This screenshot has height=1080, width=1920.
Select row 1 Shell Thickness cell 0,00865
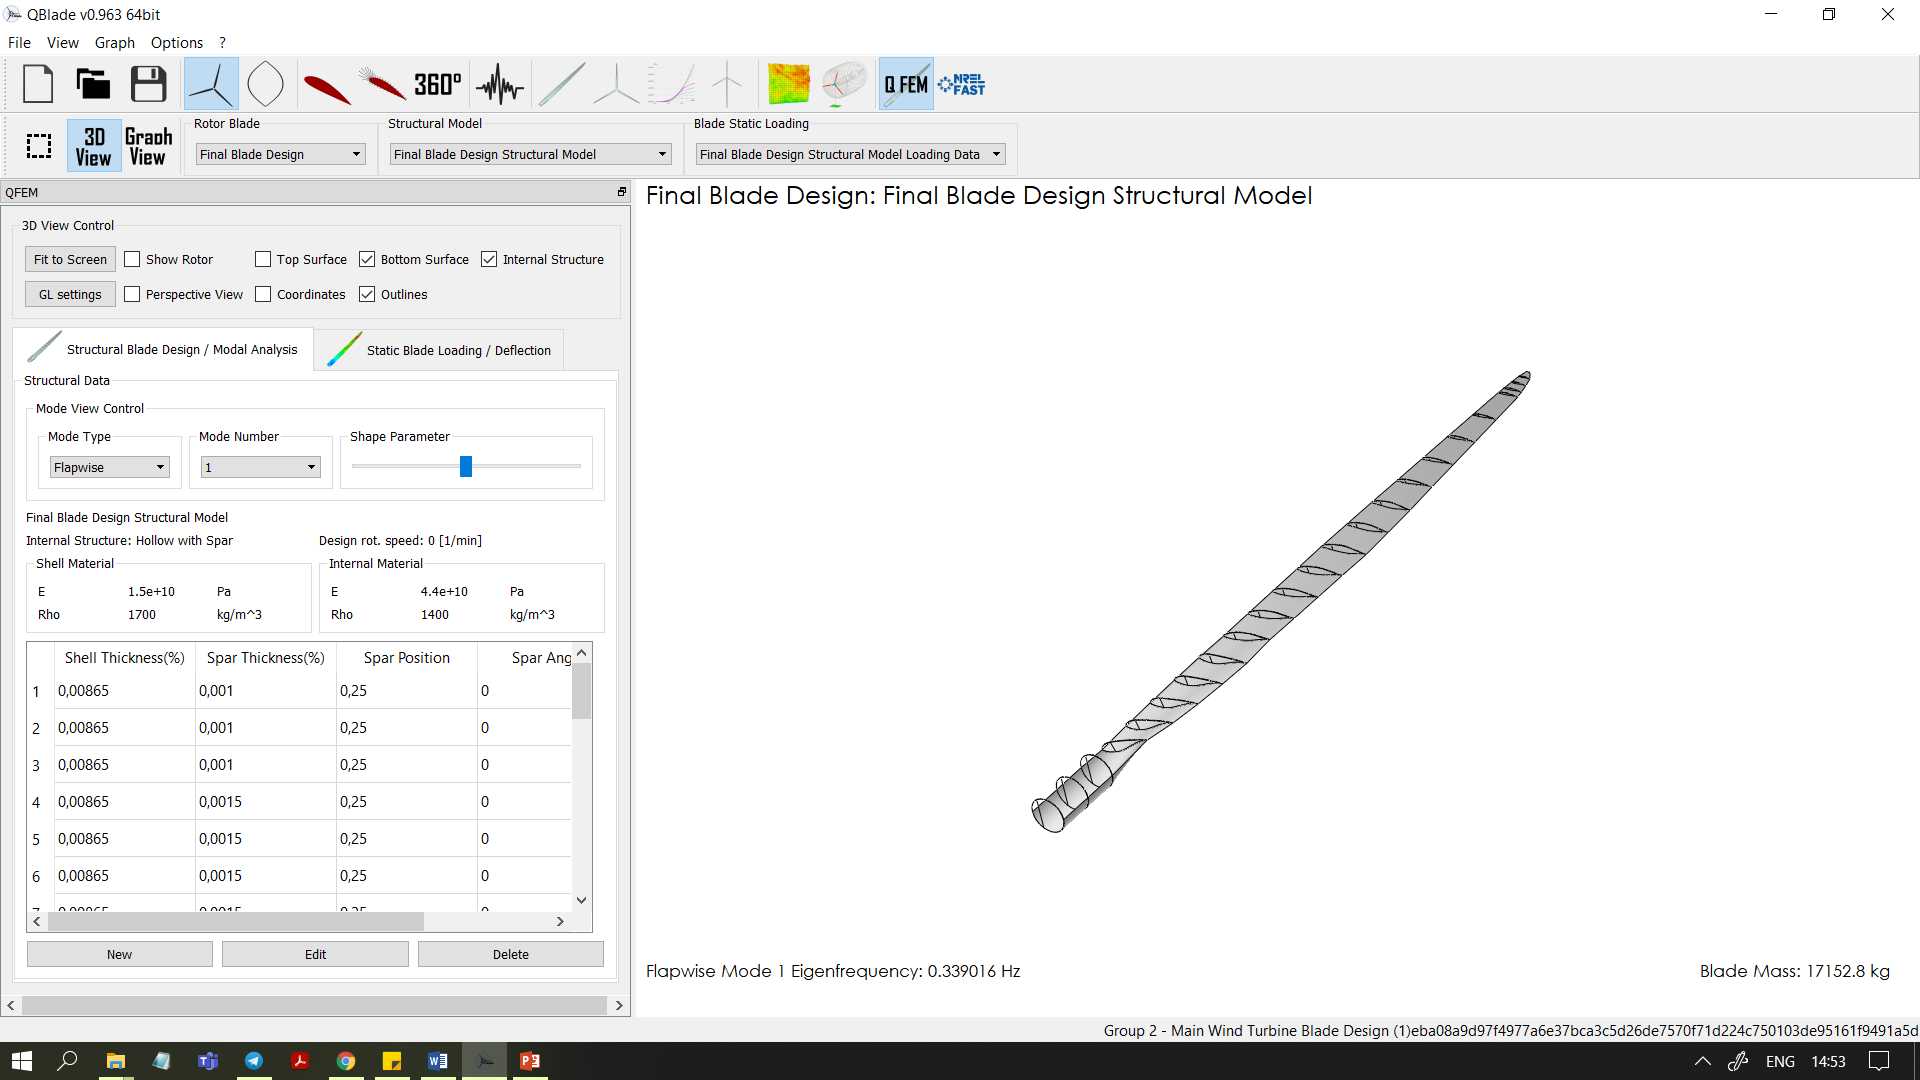coord(125,690)
